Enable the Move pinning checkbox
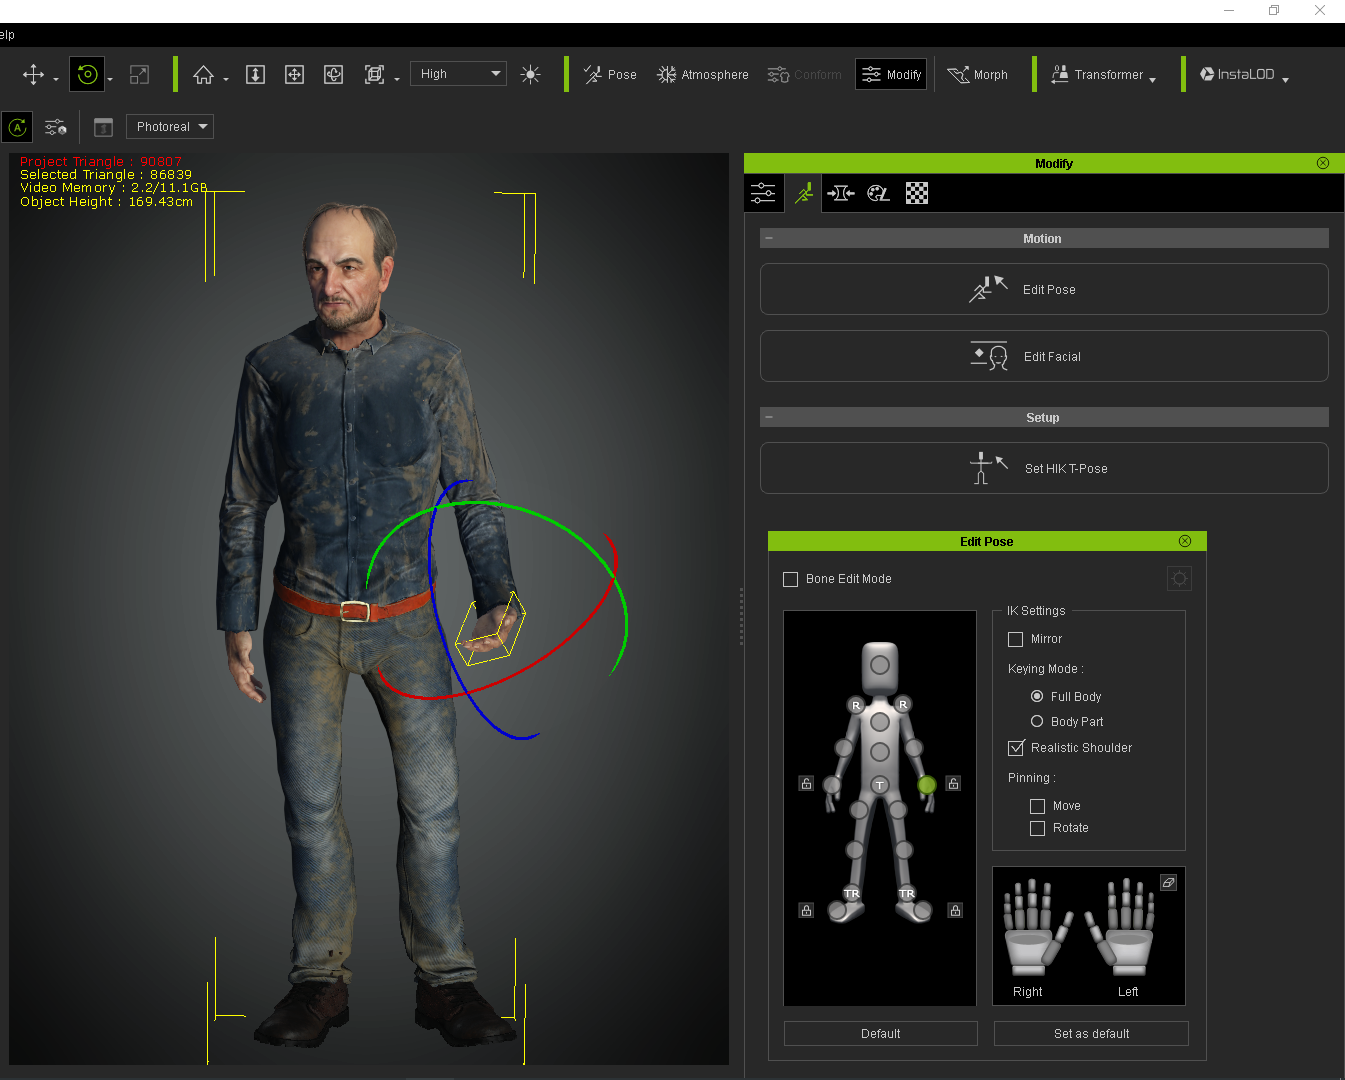The width and height of the screenshot is (1345, 1080). (1037, 806)
